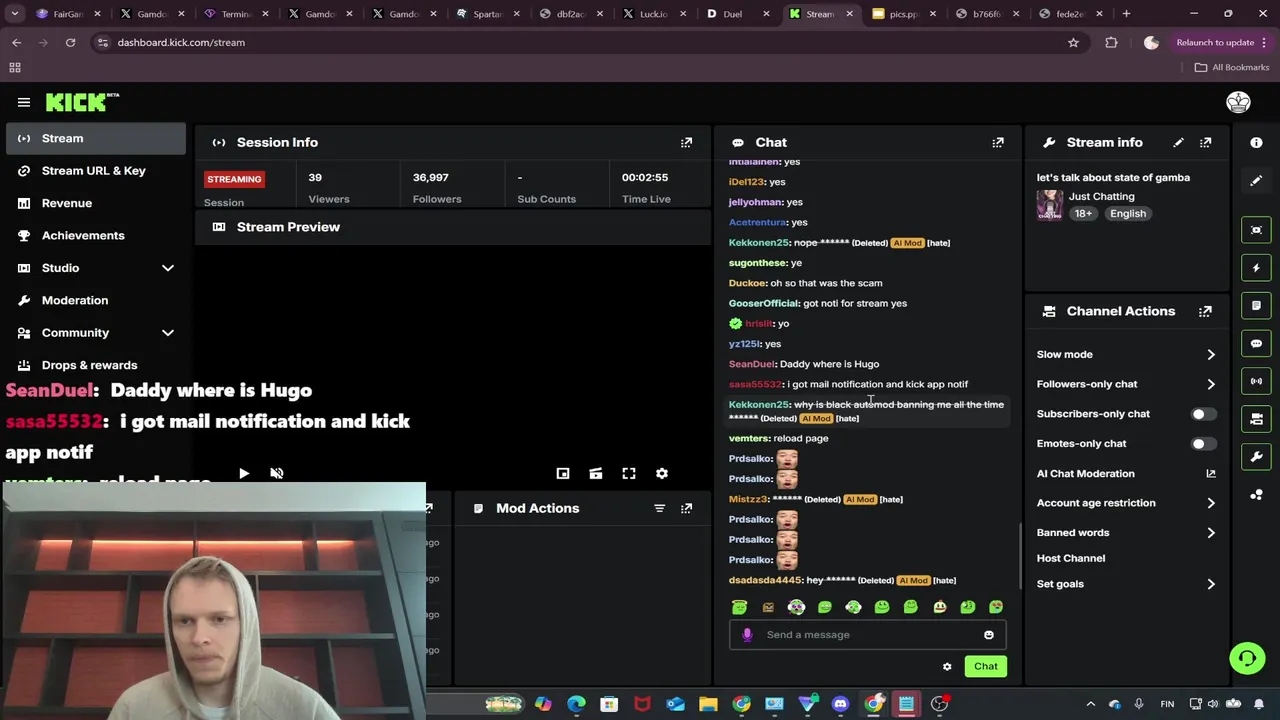
Task: Click the lightning bolt icon in right sidebar
Action: [x=1256, y=268]
